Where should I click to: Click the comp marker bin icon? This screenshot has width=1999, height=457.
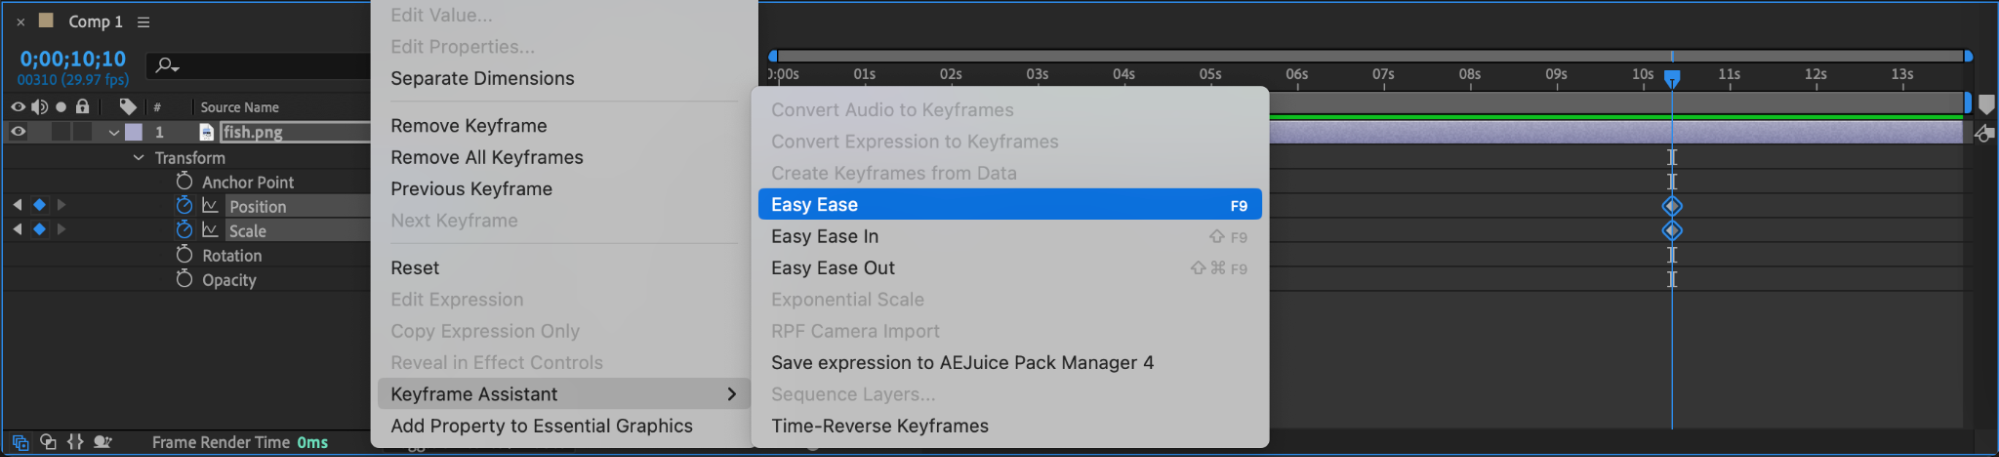point(1986,104)
